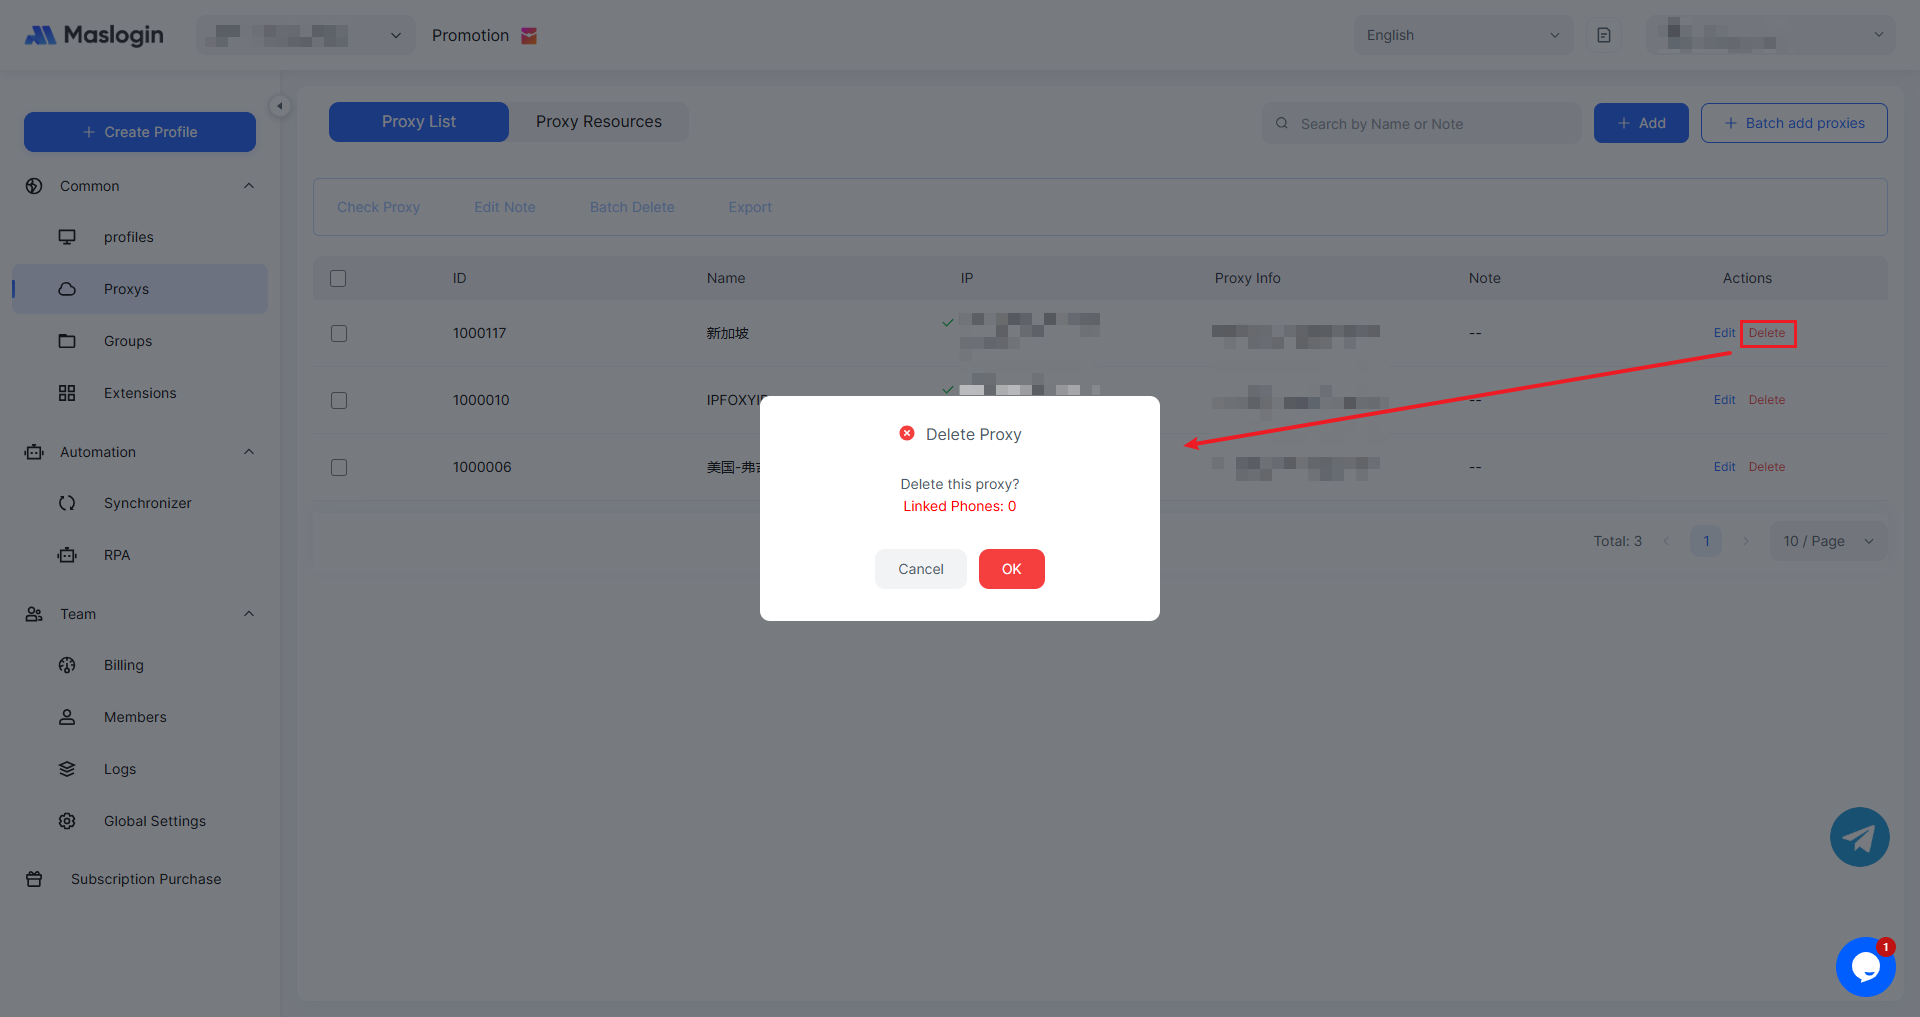Click the Maslogin logo
1920x1017 pixels.
tap(94, 35)
